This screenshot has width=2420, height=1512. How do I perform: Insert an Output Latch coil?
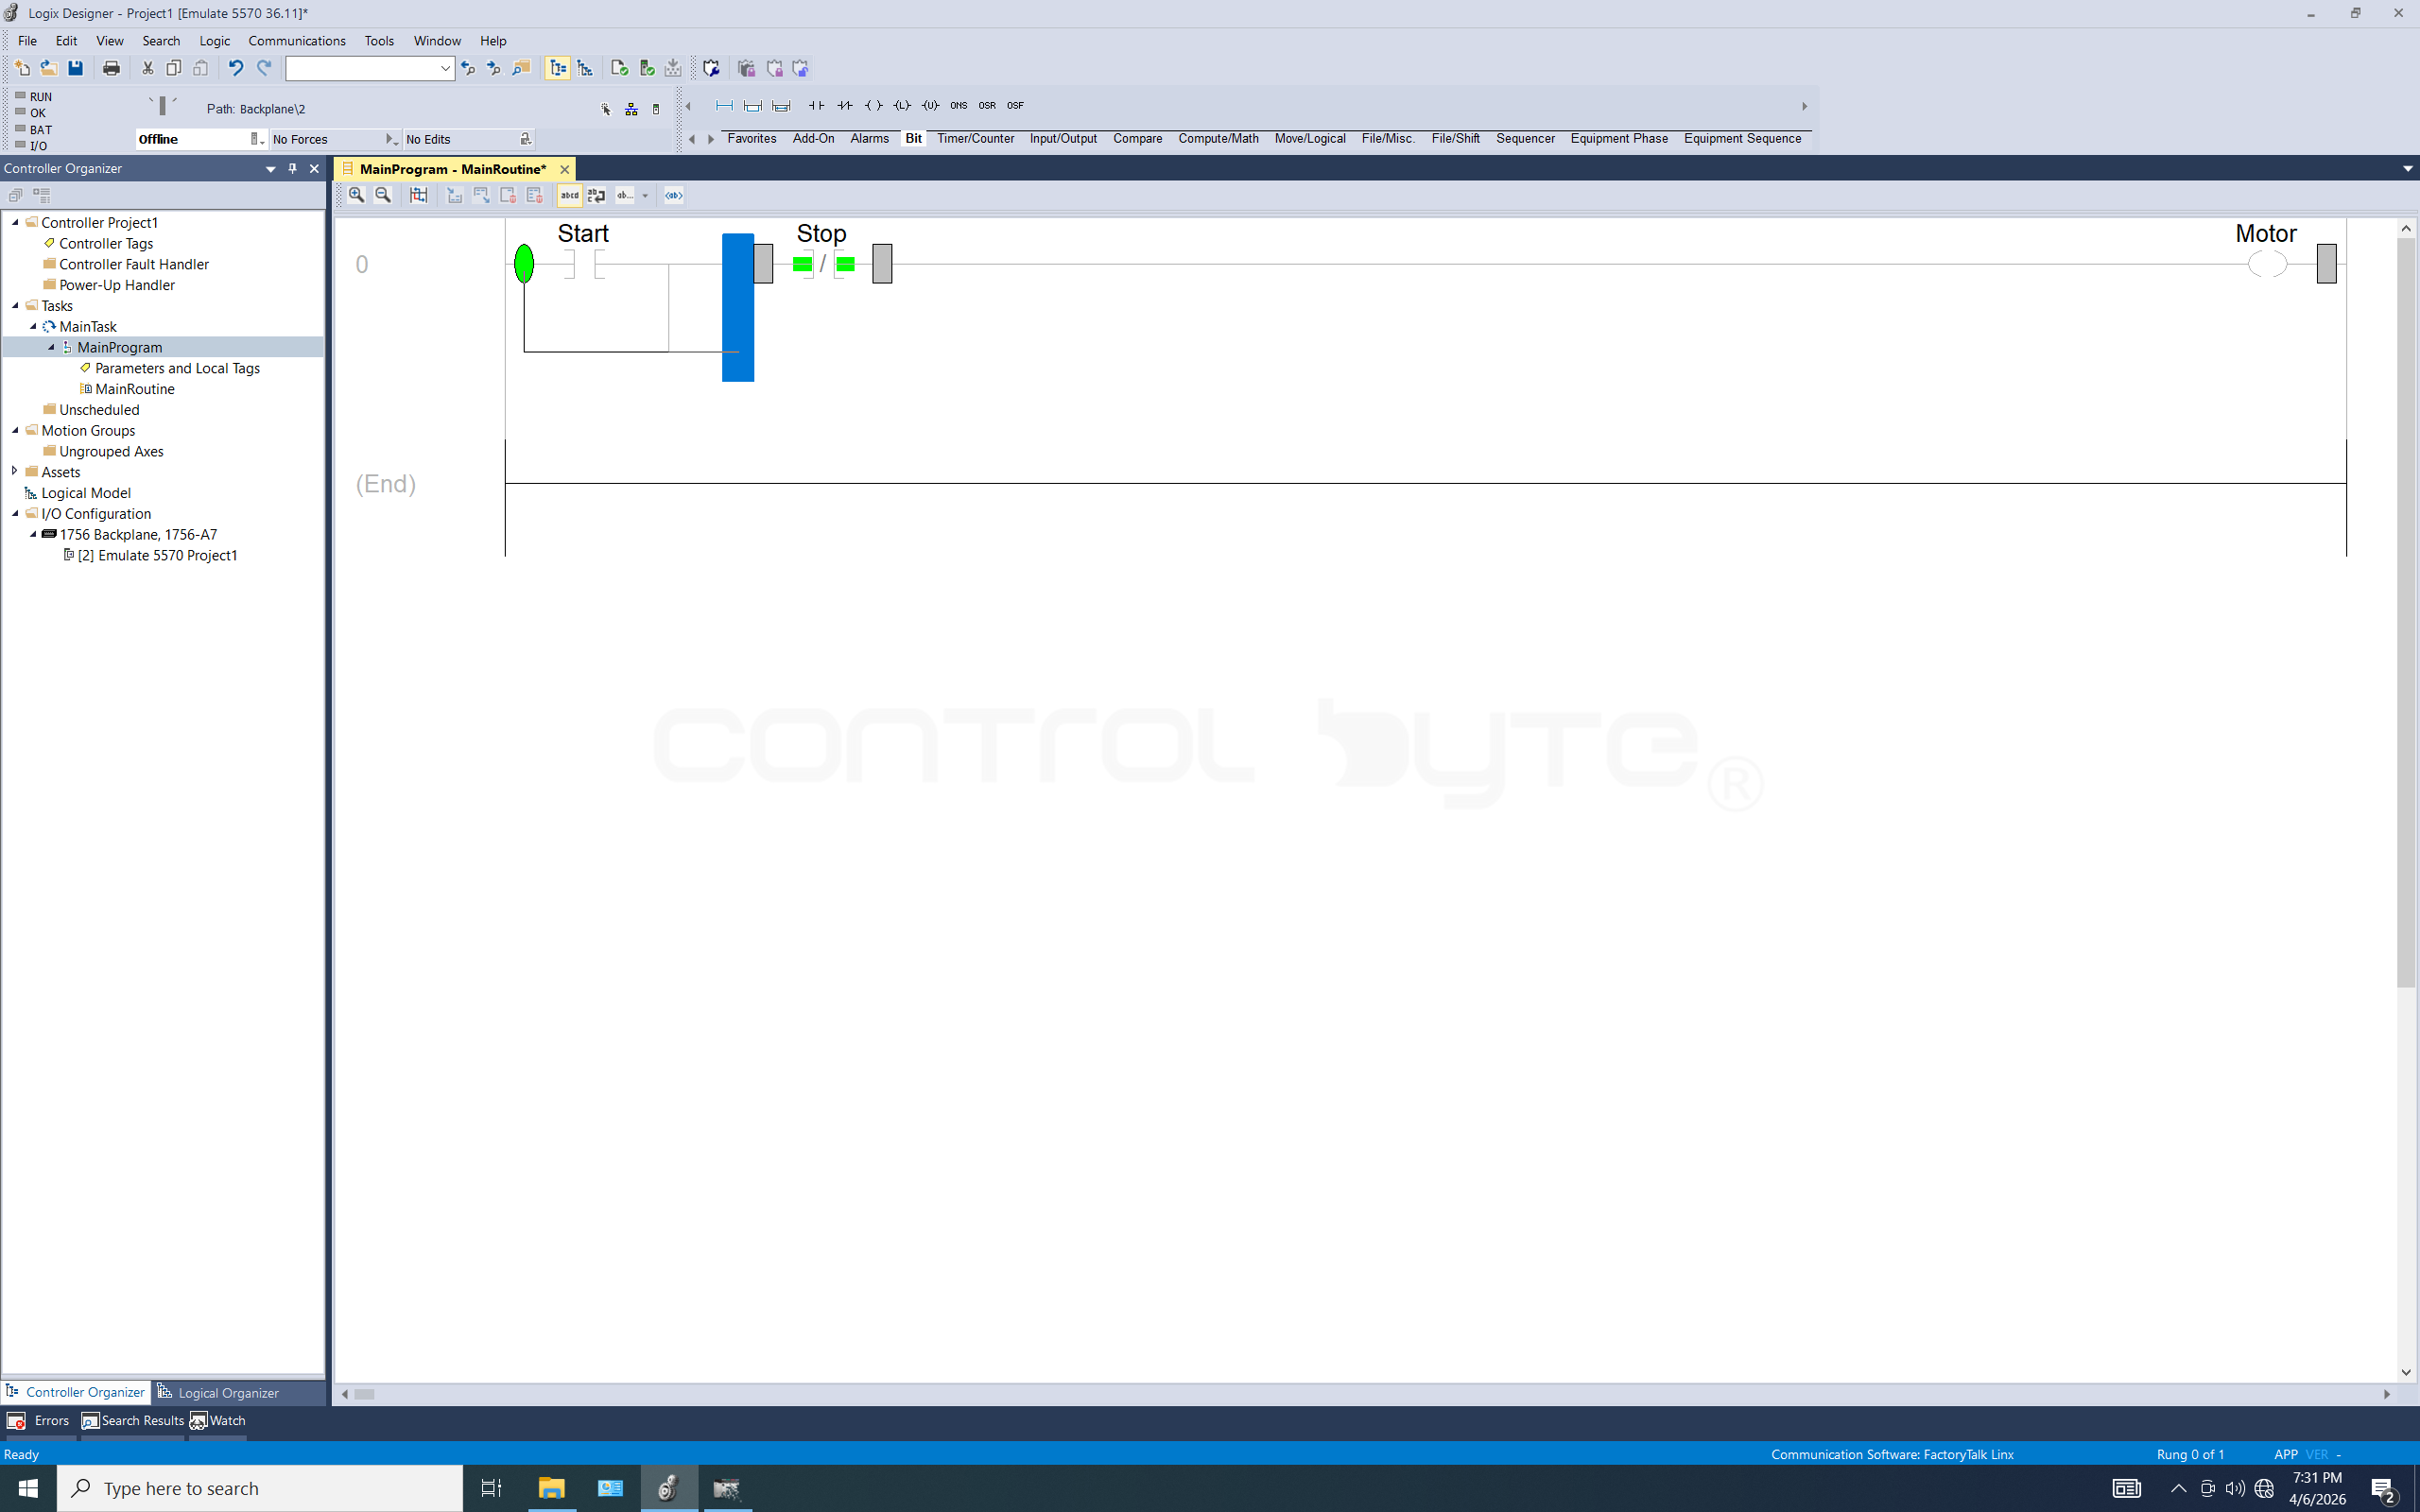click(902, 105)
